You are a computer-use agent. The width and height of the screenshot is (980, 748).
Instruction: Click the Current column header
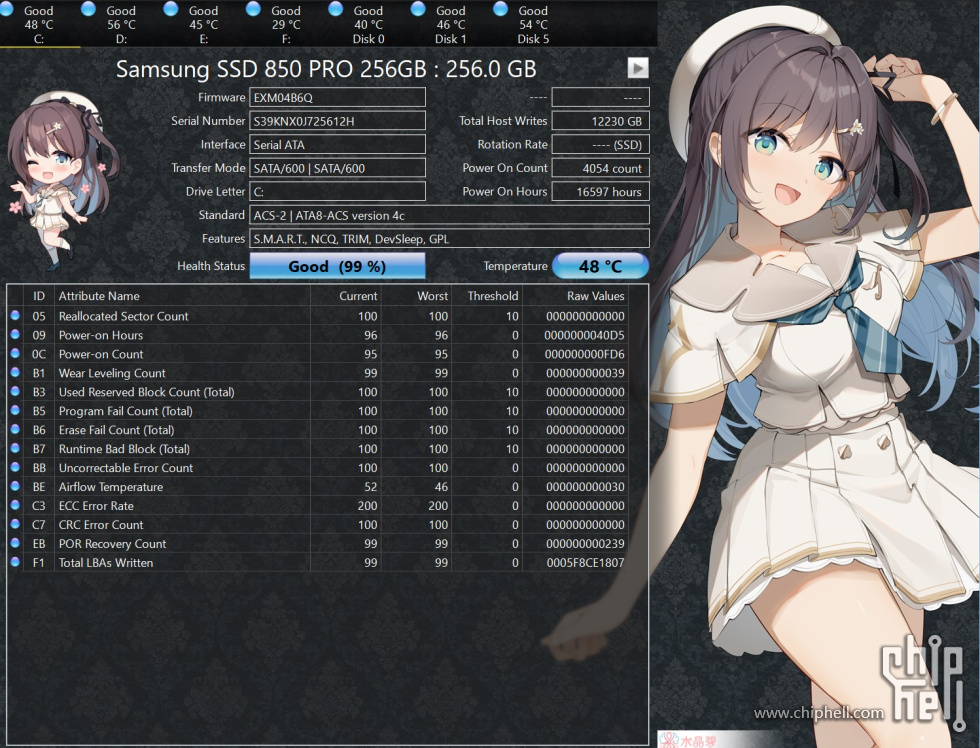pos(345,296)
